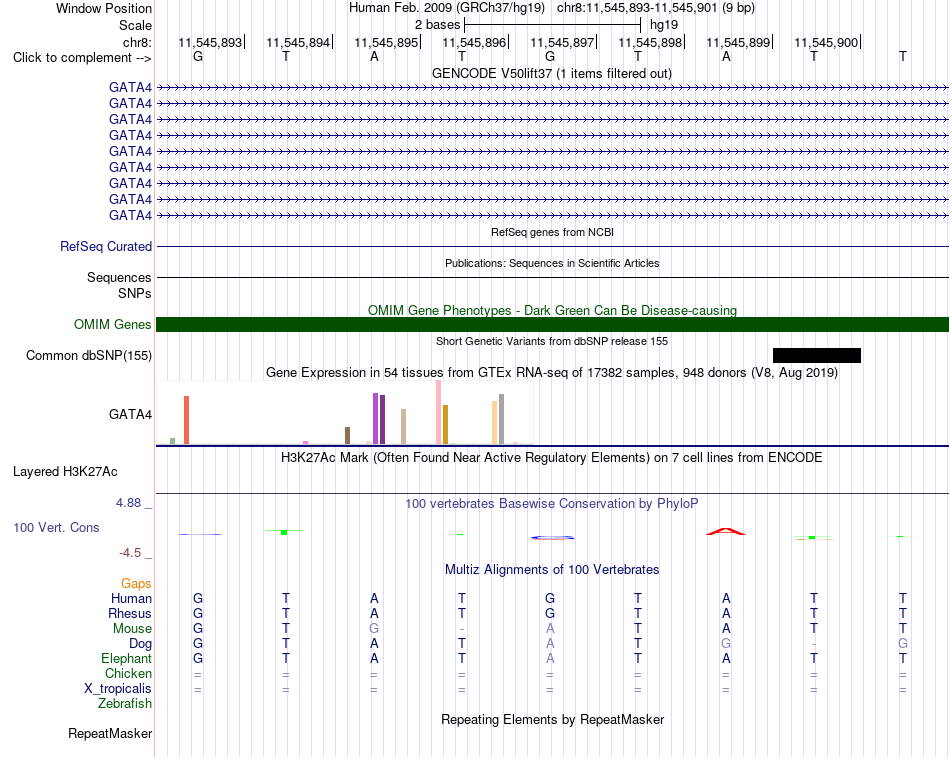Open 'Publications: Sequences in Scientific Articles' title
This screenshot has height=757, width=950.
pyautogui.click(x=552, y=263)
